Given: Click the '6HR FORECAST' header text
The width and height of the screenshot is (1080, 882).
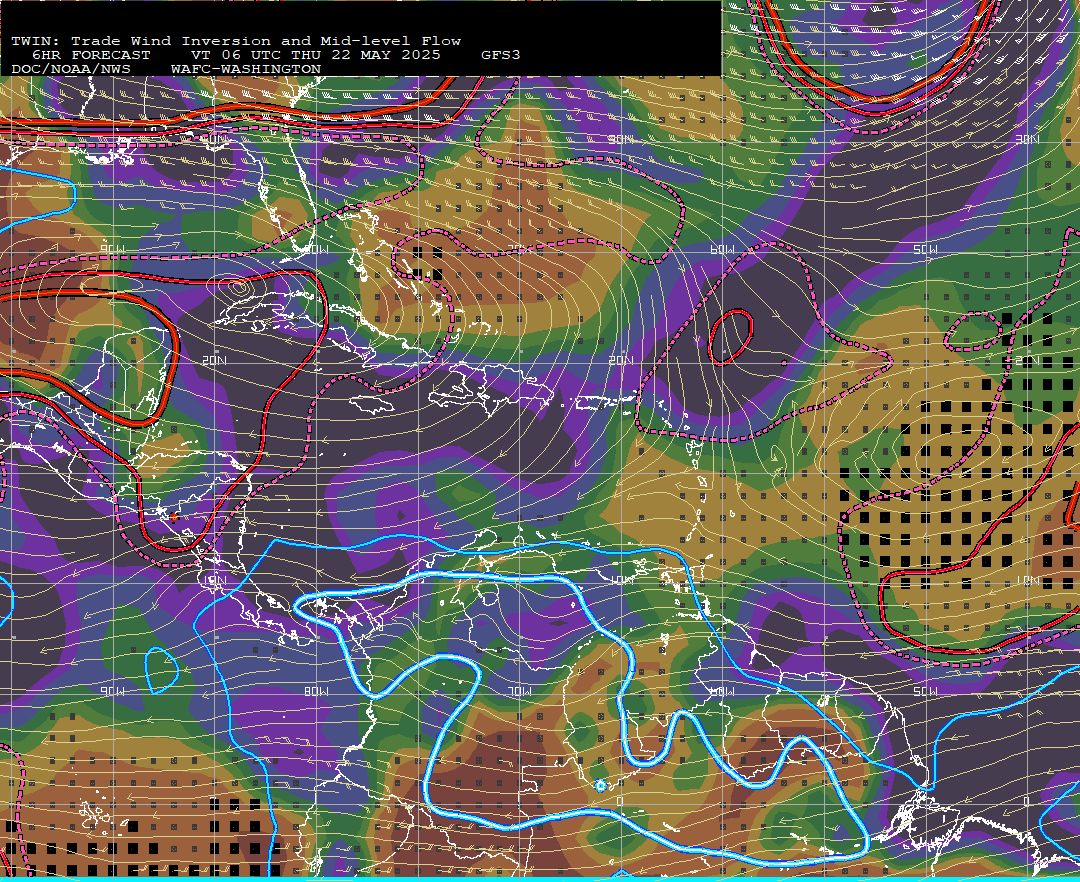Looking at the screenshot, I should pos(91,55).
